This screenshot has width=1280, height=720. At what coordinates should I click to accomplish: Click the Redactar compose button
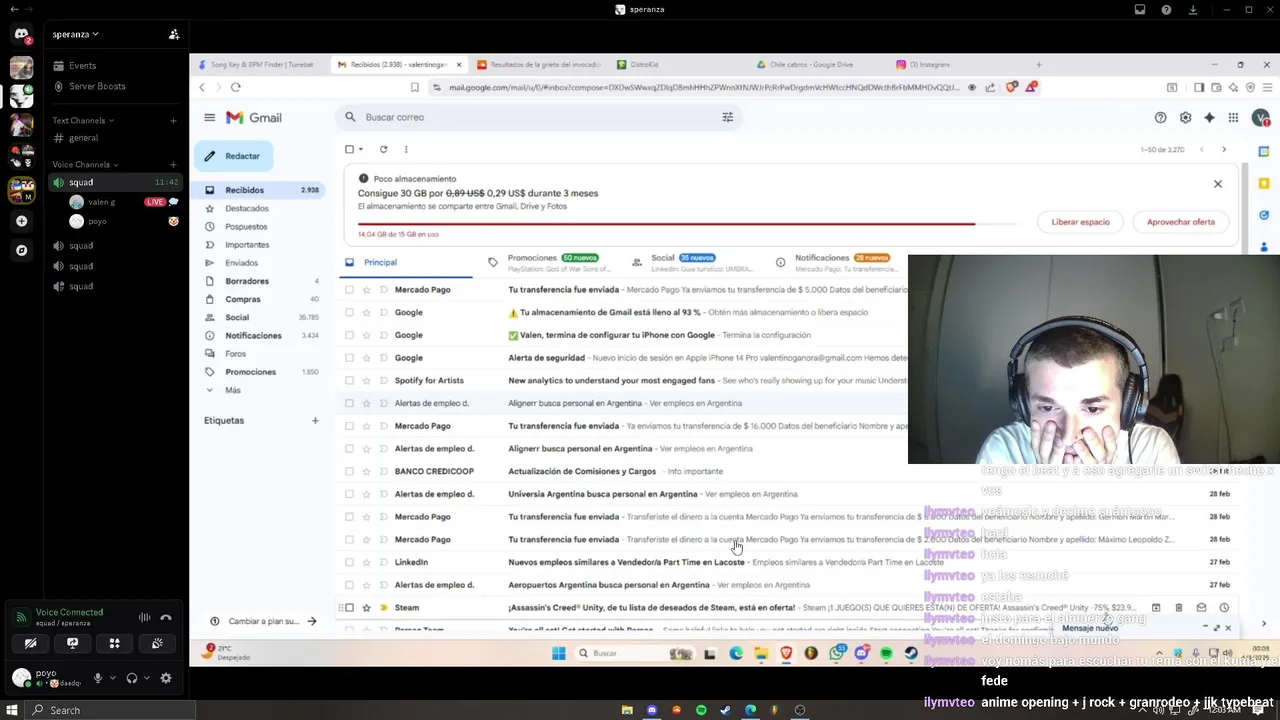coord(233,156)
